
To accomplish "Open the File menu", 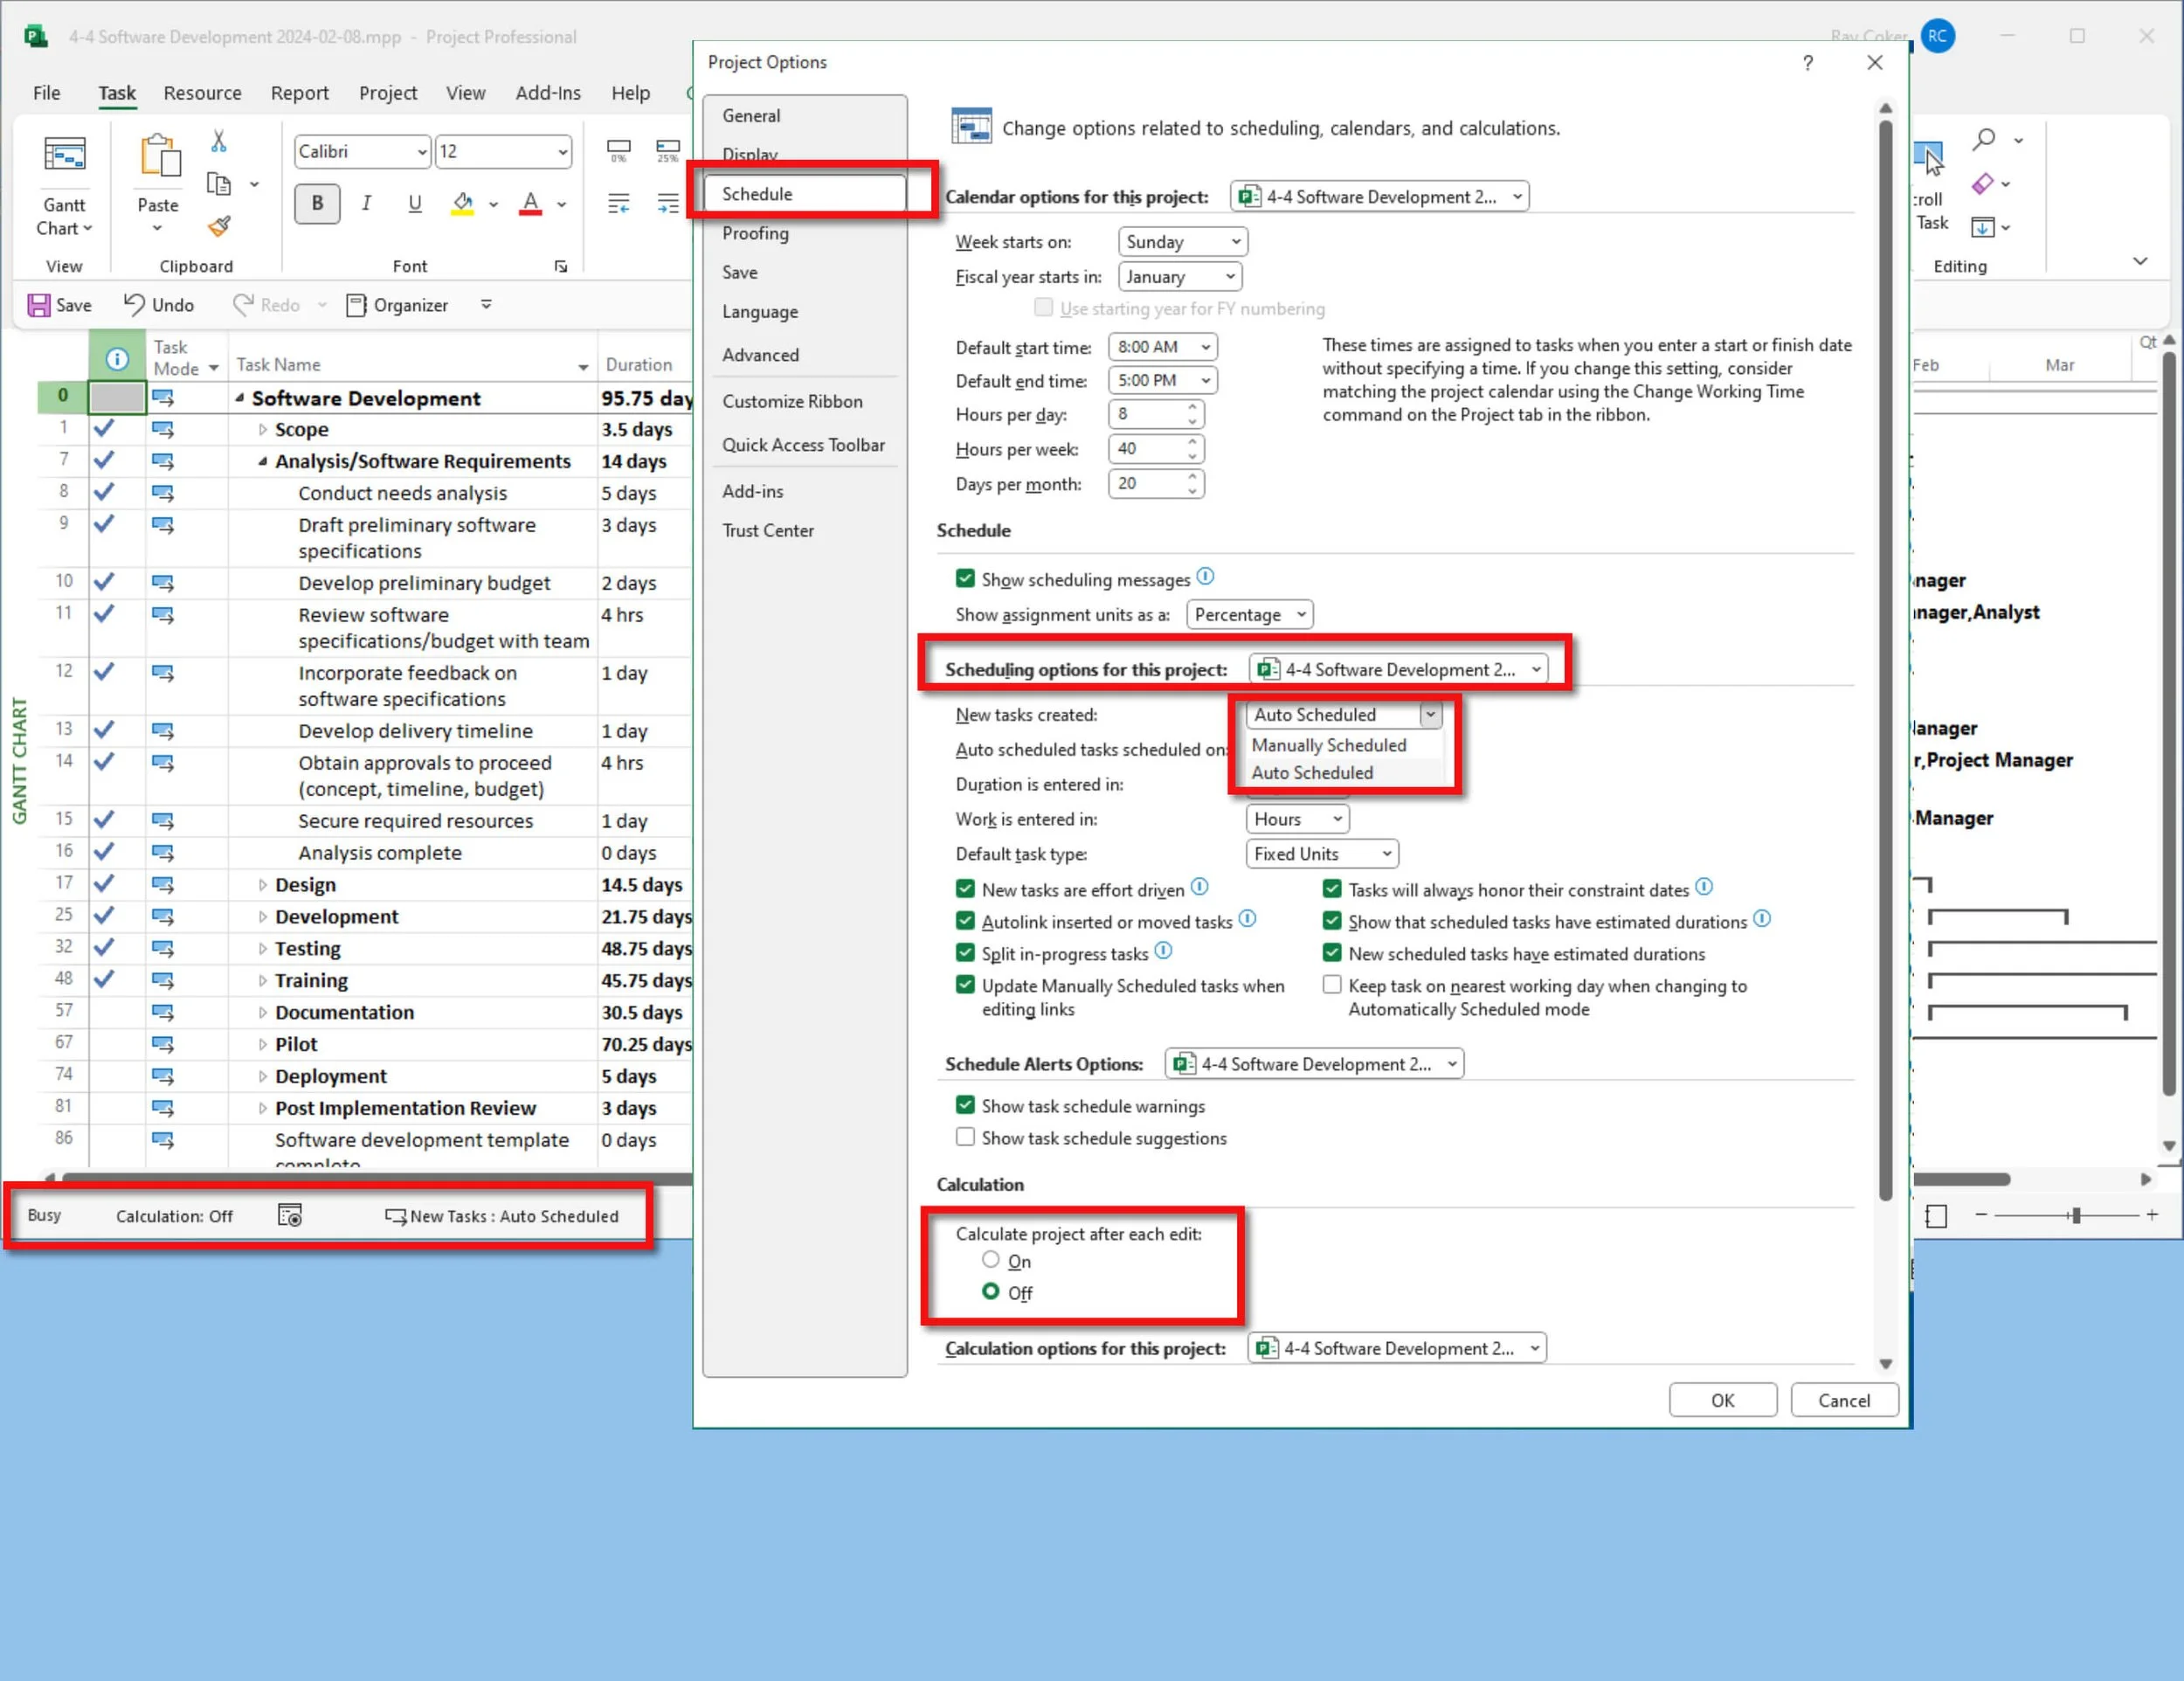I will click(x=46, y=93).
